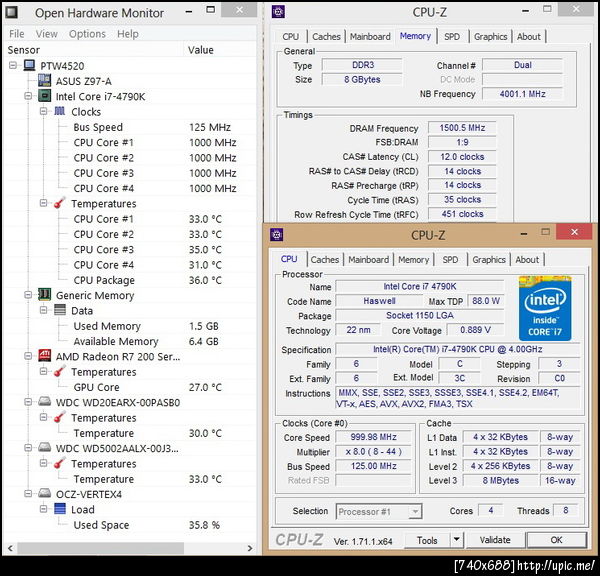The image size is (600, 576).
Task: Select the Bus Speed sensor row
Action: point(130,127)
